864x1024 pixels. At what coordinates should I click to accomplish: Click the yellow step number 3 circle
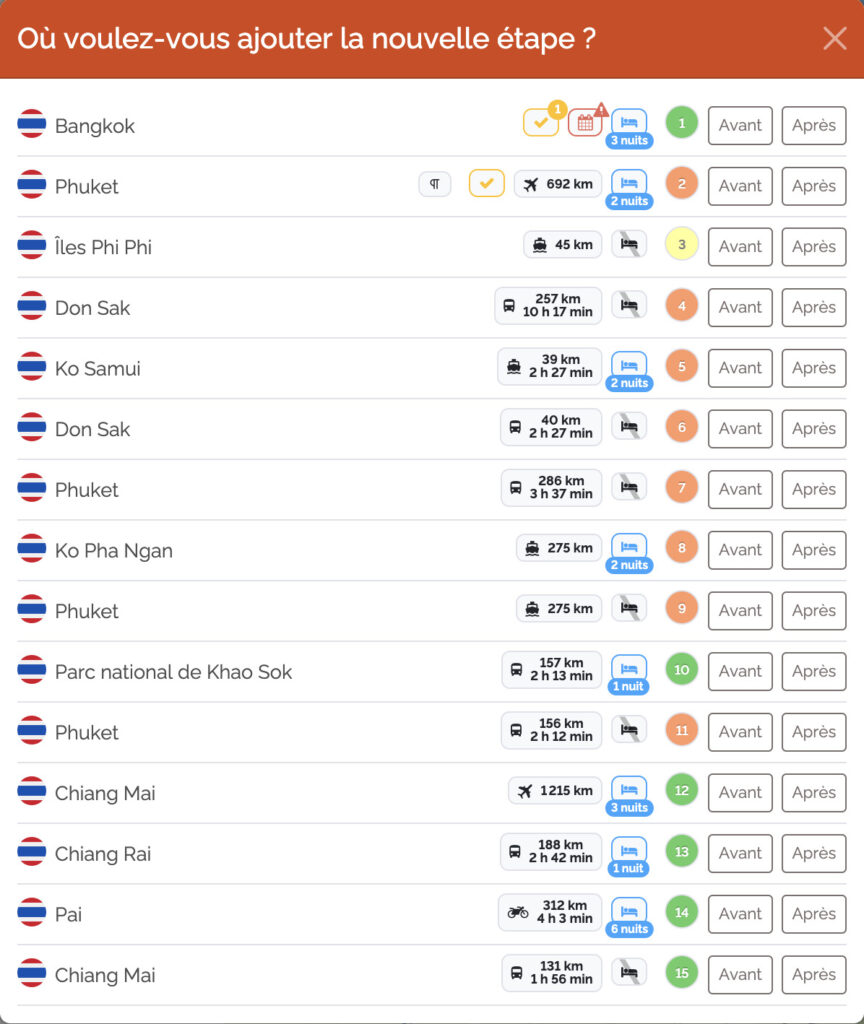coord(682,245)
